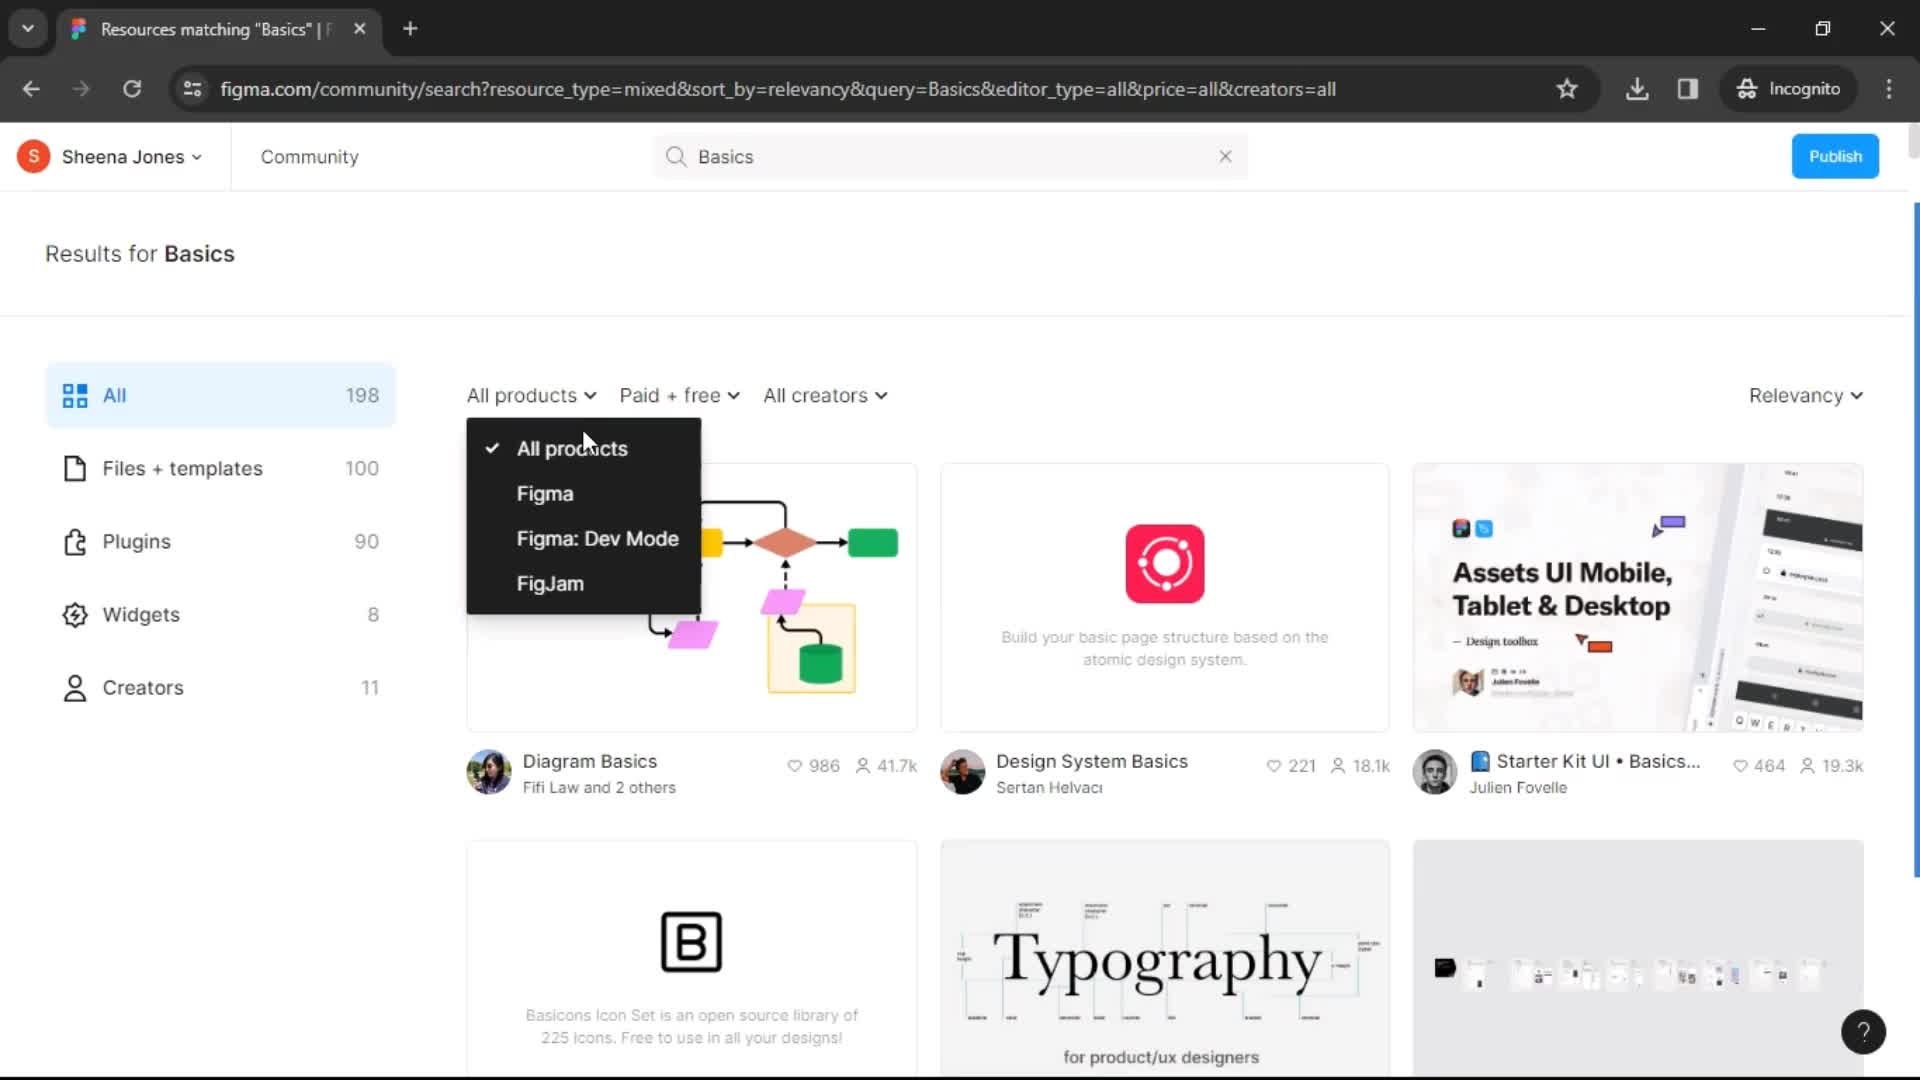The width and height of the screenshot is (1920, 1080).
Task: Click the browser address bar URL
Action: point(778,89)
